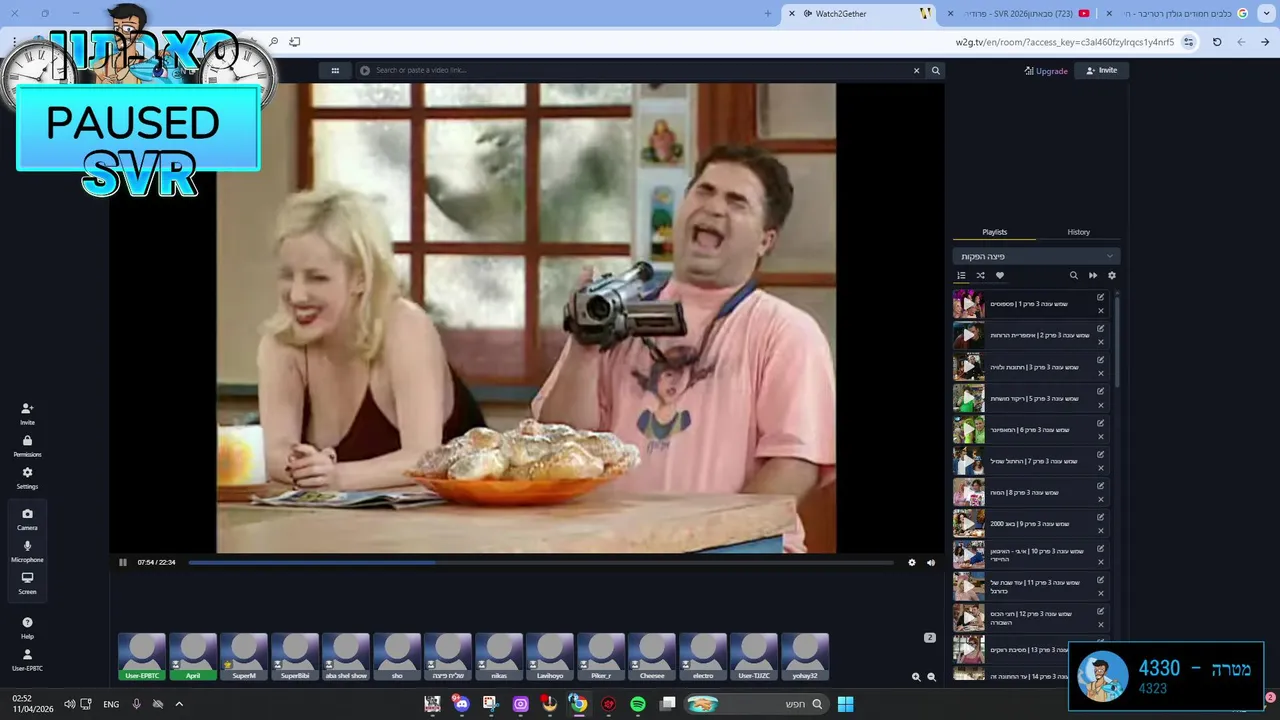This screenshot has width=1280, height=720.
Task: Switch to the YouTube SVR 2026 tab
Action: click(1020, 13)
